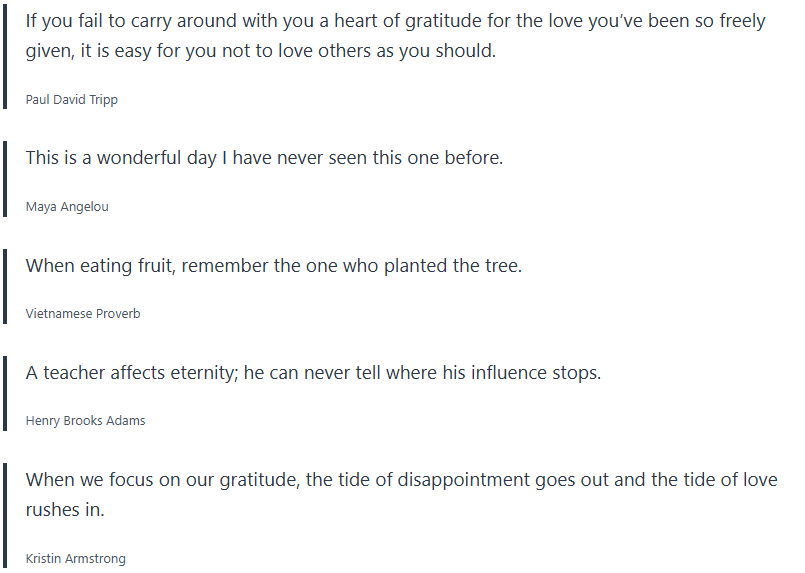
Task: Click the Kristin Armstrong author name
Action: click(76, 559)
